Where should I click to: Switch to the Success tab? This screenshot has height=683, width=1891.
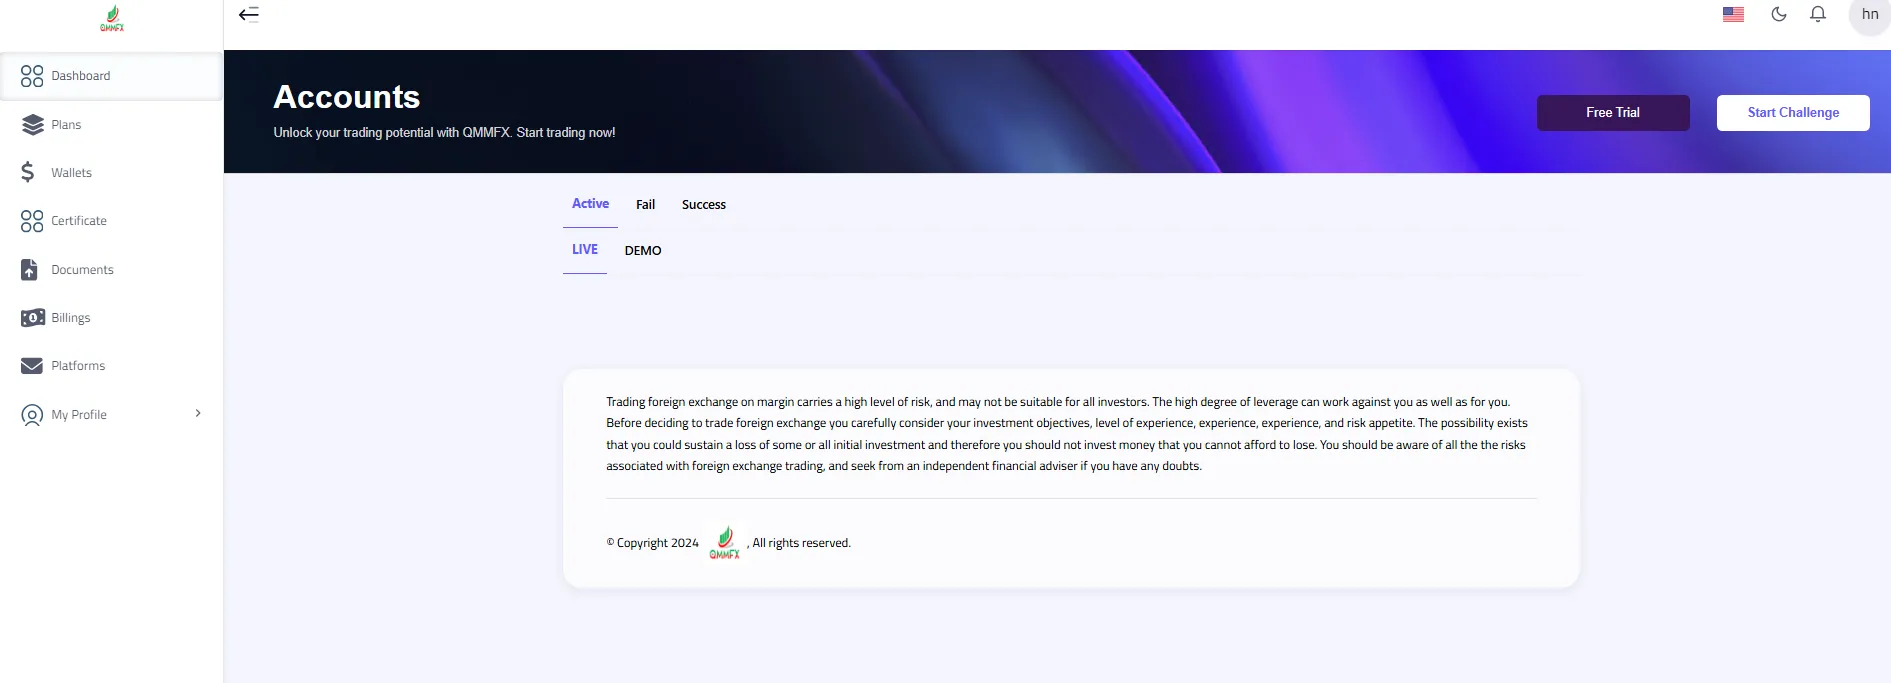coord(704,205)
